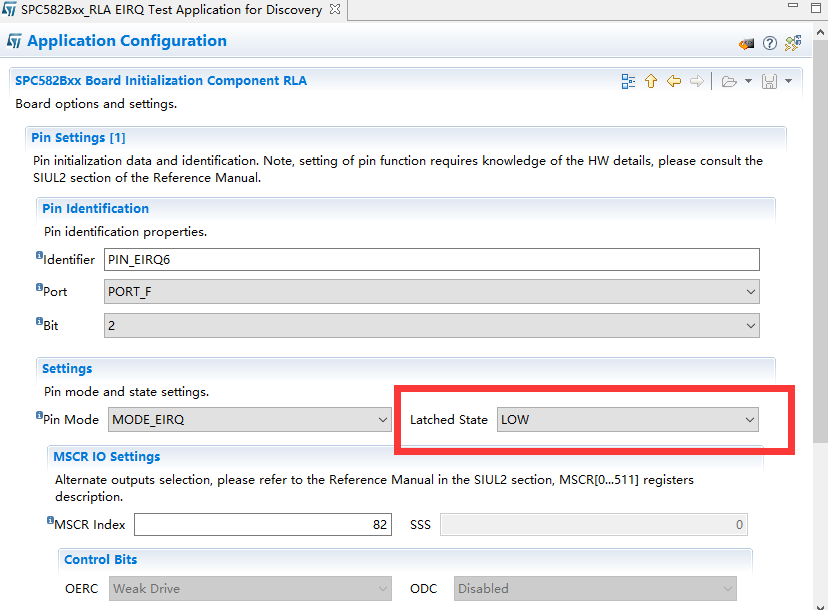828x610 pixels.
Task: Navigate up using the yellow up-arrow icon
Action: pyautogui.click(x=651, y=81)
